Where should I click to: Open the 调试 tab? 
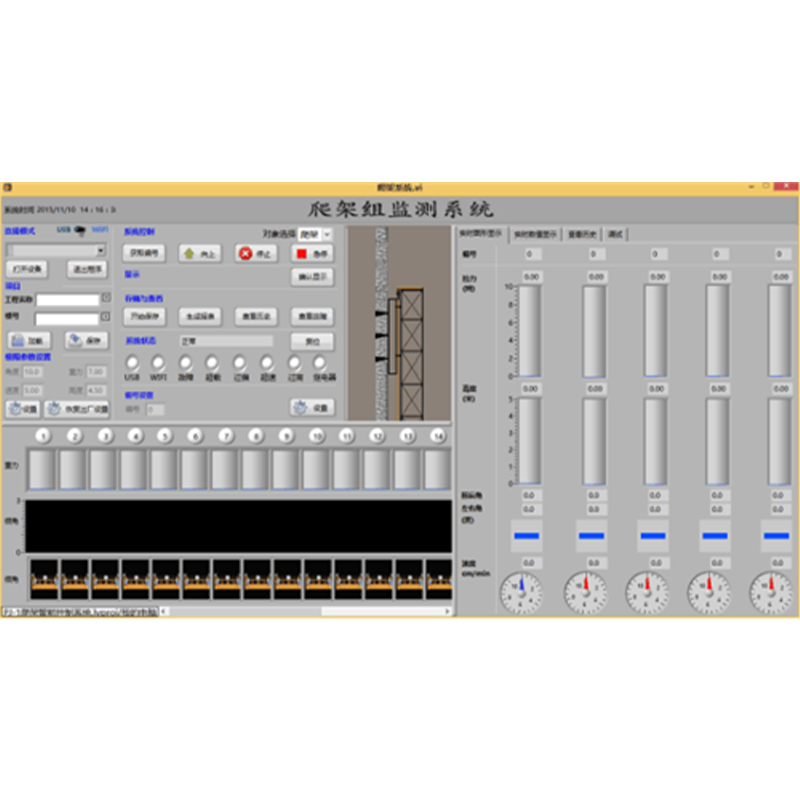point(615,234)
